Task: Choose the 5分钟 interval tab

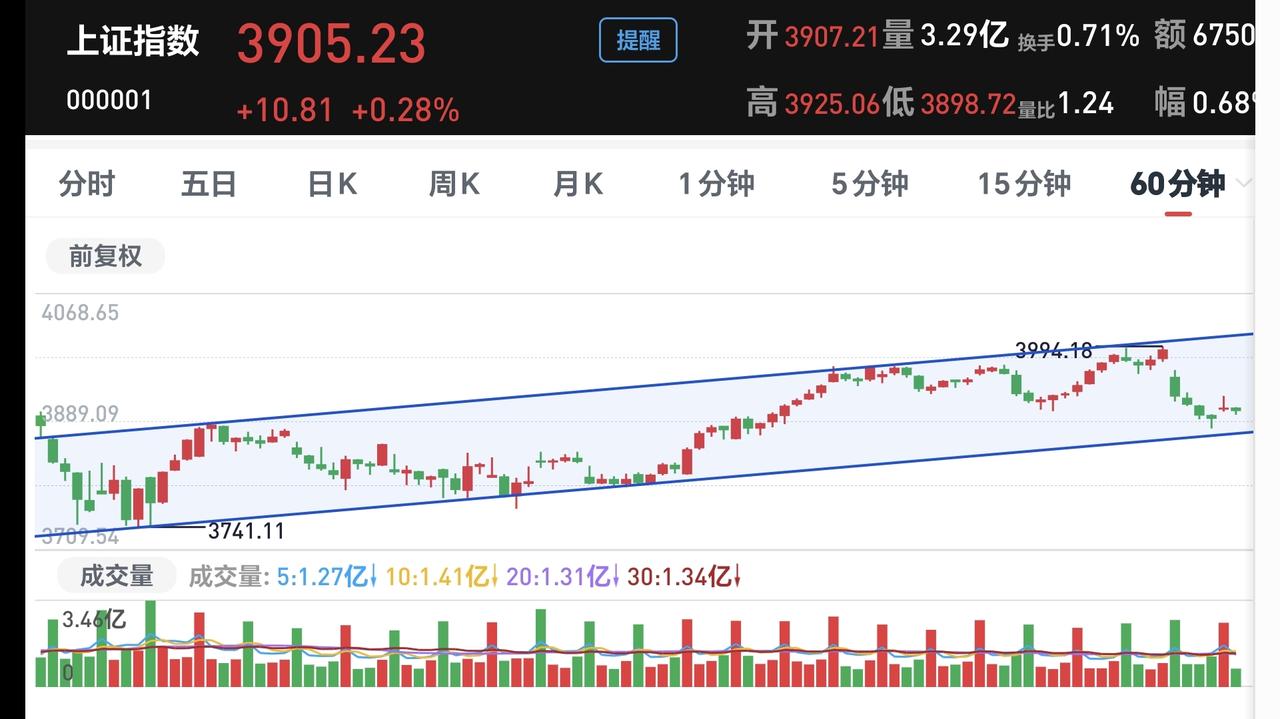Action: coord(870,184)
